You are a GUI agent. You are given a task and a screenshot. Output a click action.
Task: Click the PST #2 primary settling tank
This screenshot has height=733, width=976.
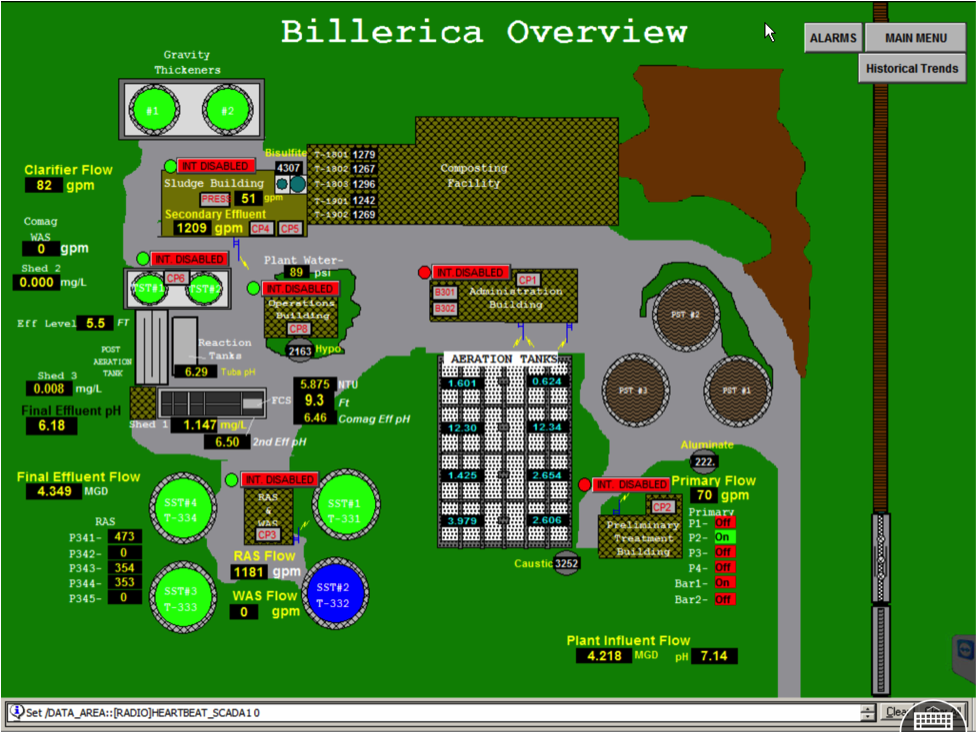point(688,315)
